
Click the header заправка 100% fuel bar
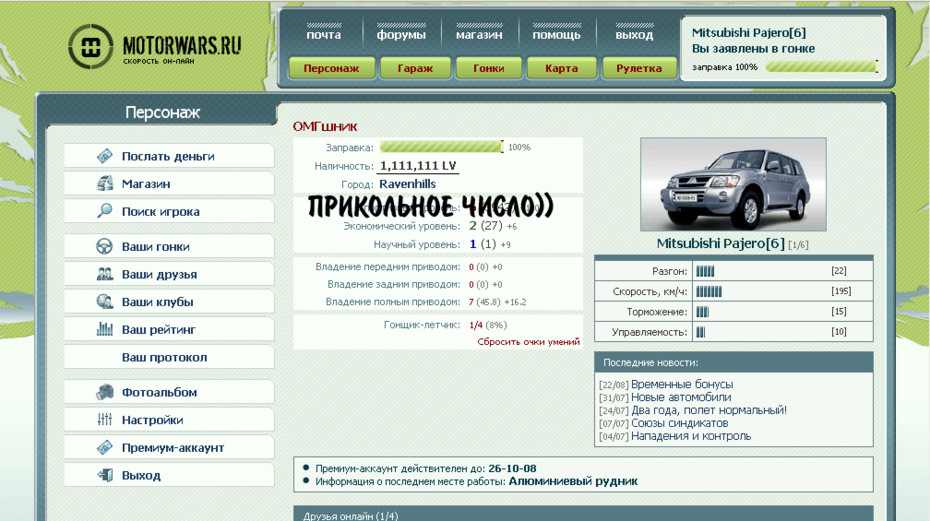(821, 66)
